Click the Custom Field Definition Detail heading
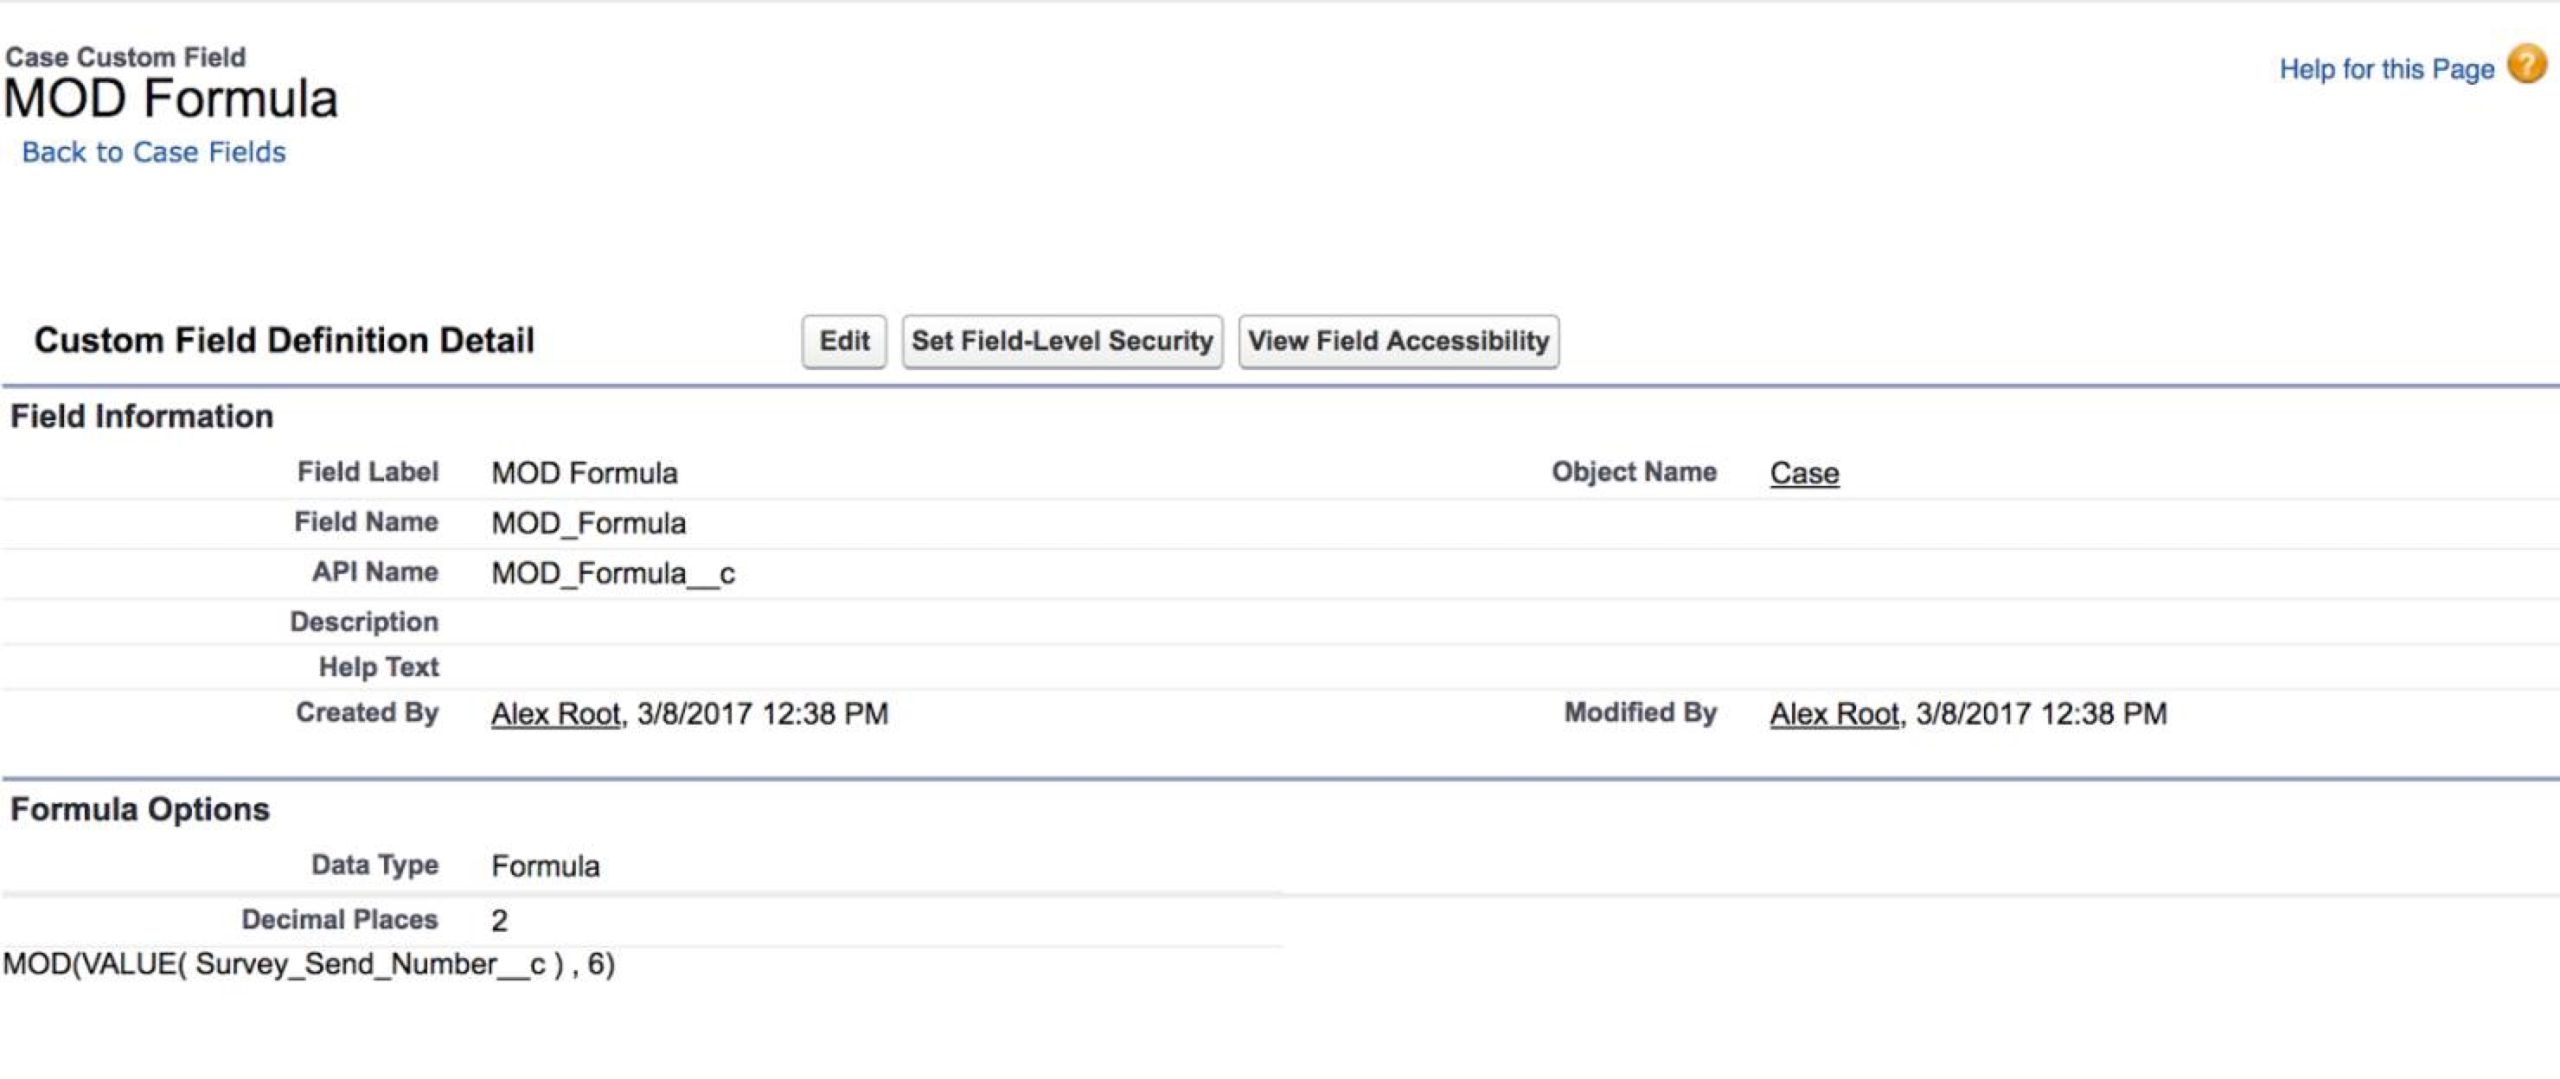Image resolution: width=2560 pixels, height=1079 pixels. click(x=284, y=341)
